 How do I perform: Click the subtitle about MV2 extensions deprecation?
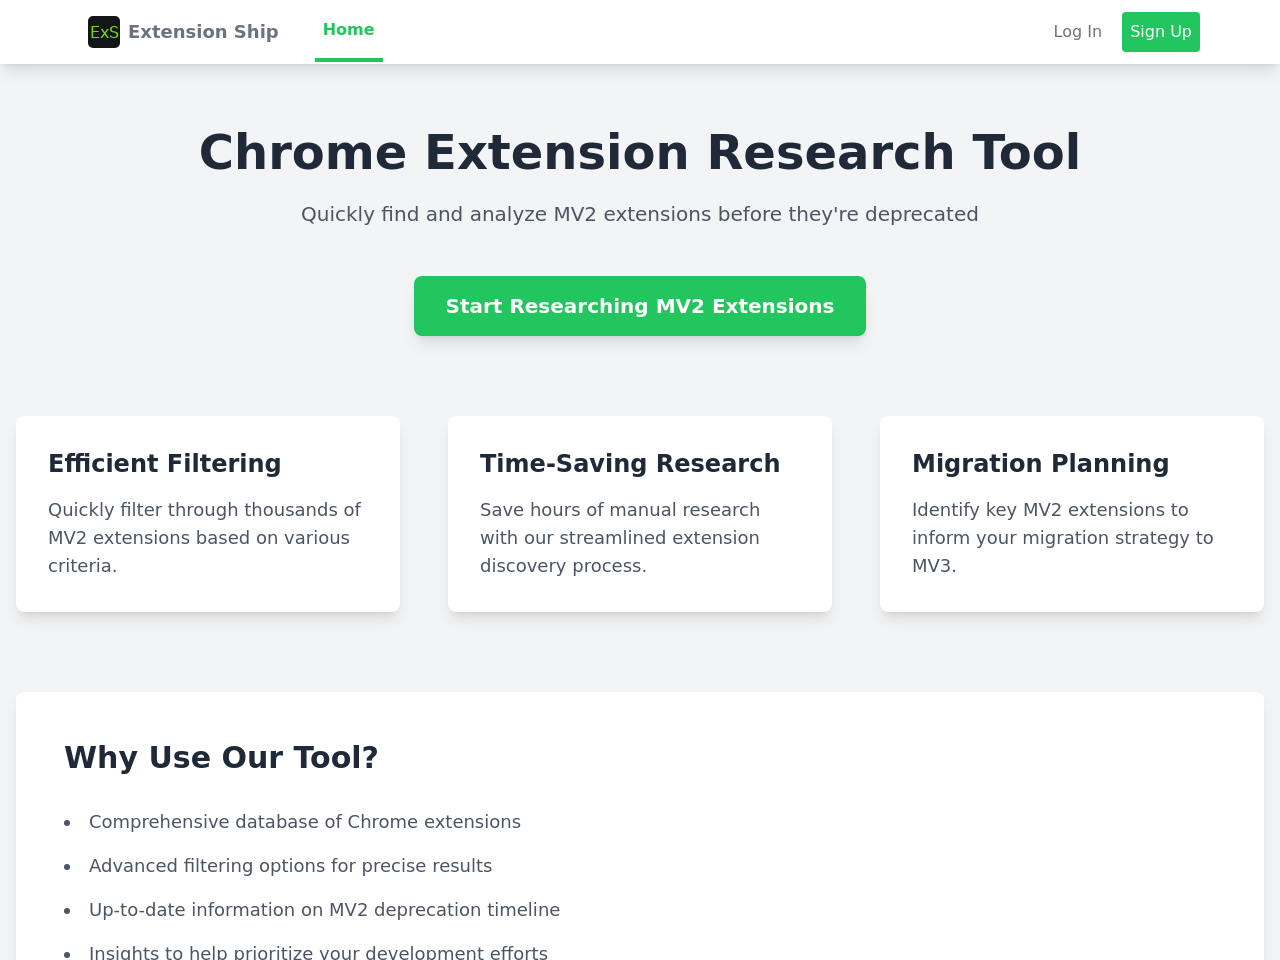[640, 214]
